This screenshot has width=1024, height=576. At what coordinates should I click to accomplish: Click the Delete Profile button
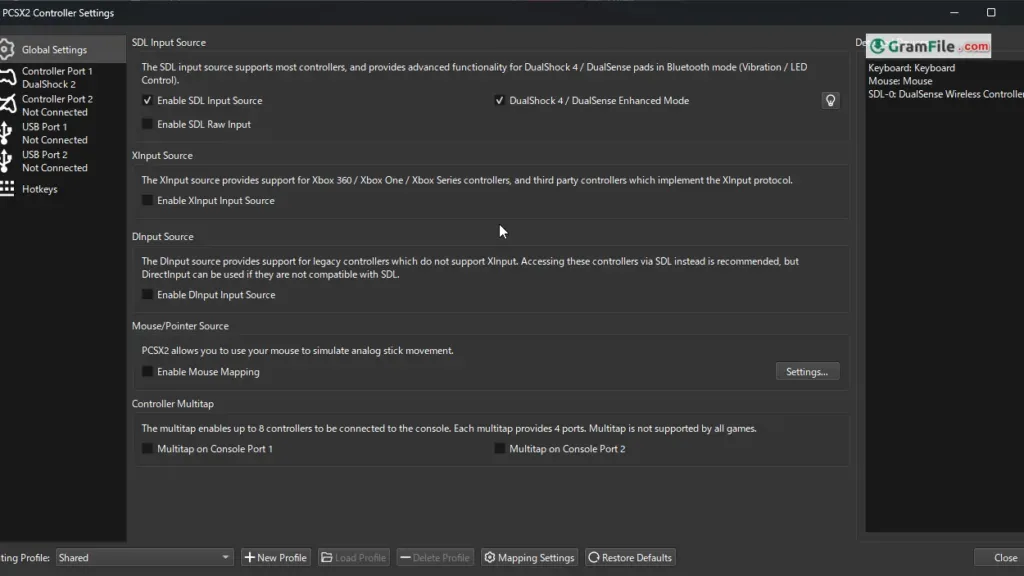click(435, 558)
